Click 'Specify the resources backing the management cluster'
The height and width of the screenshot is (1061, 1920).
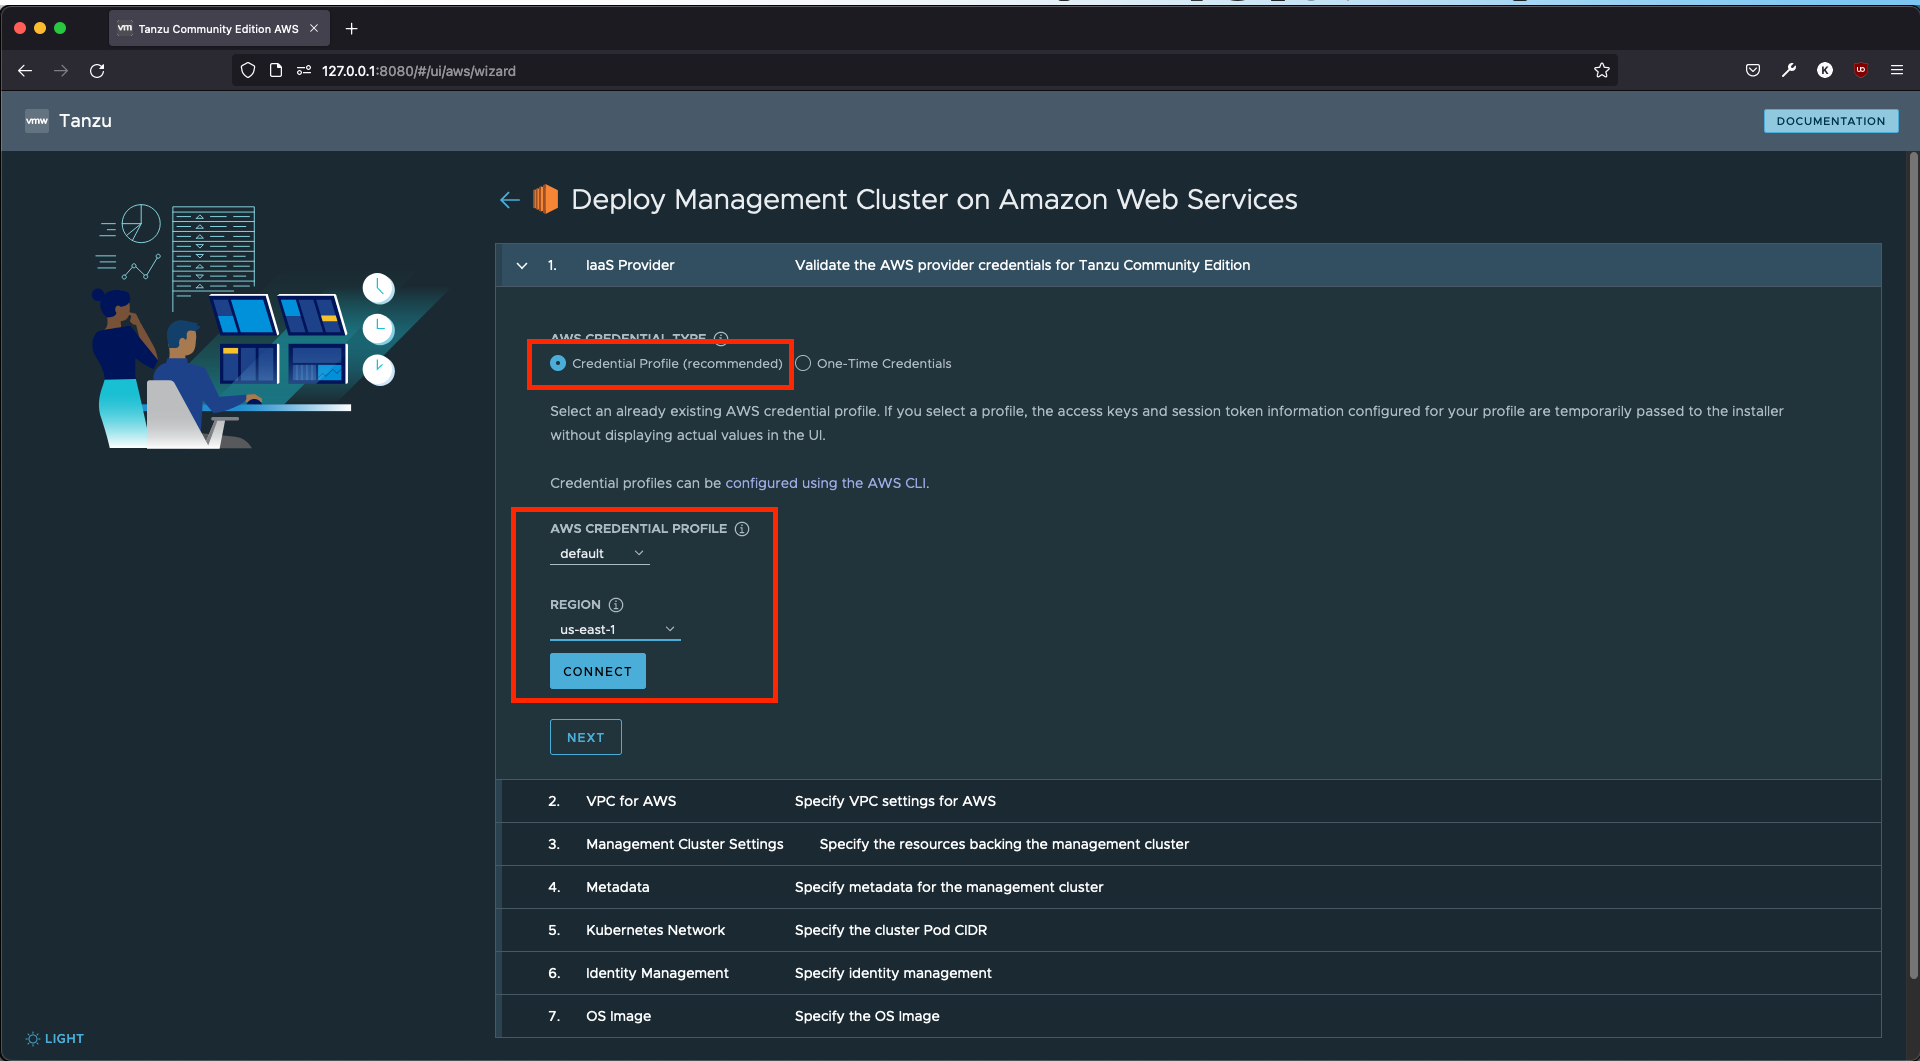click(1004, 844)
